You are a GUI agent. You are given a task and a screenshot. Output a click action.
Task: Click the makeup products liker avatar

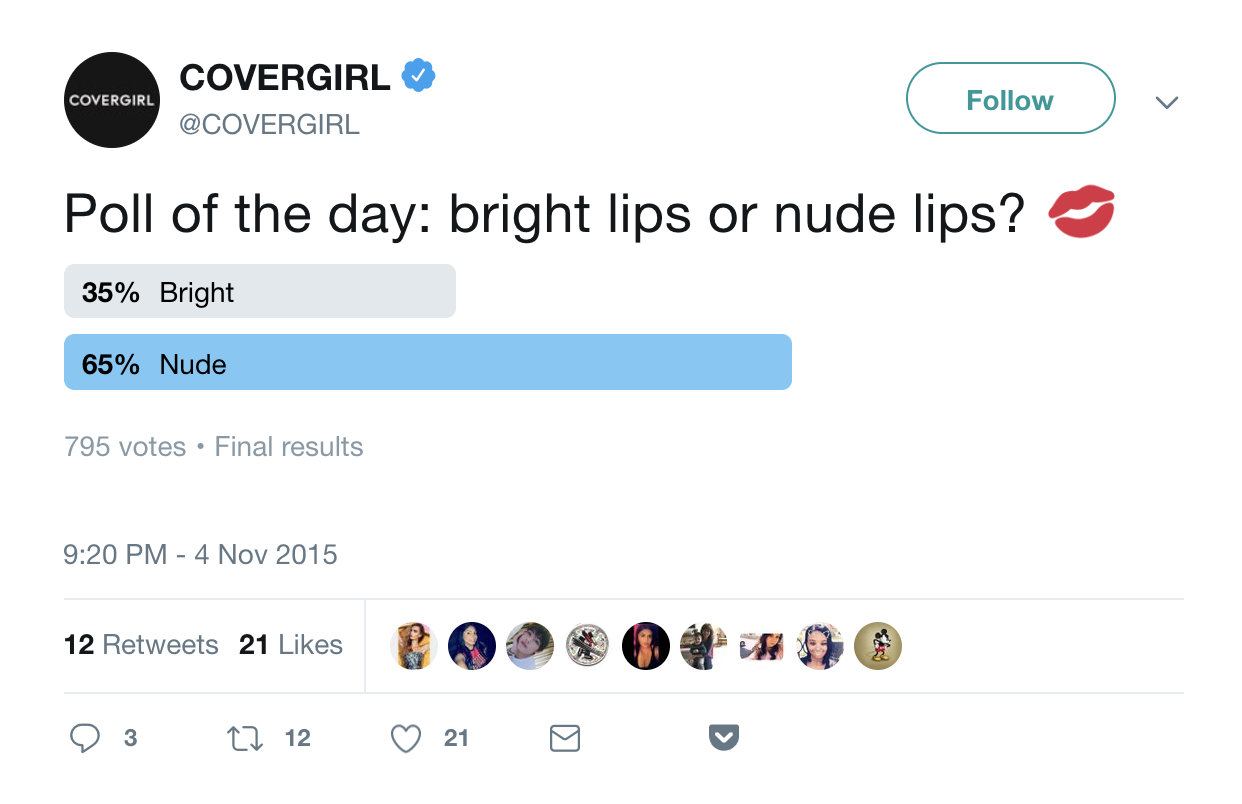[x=587, y=646]
